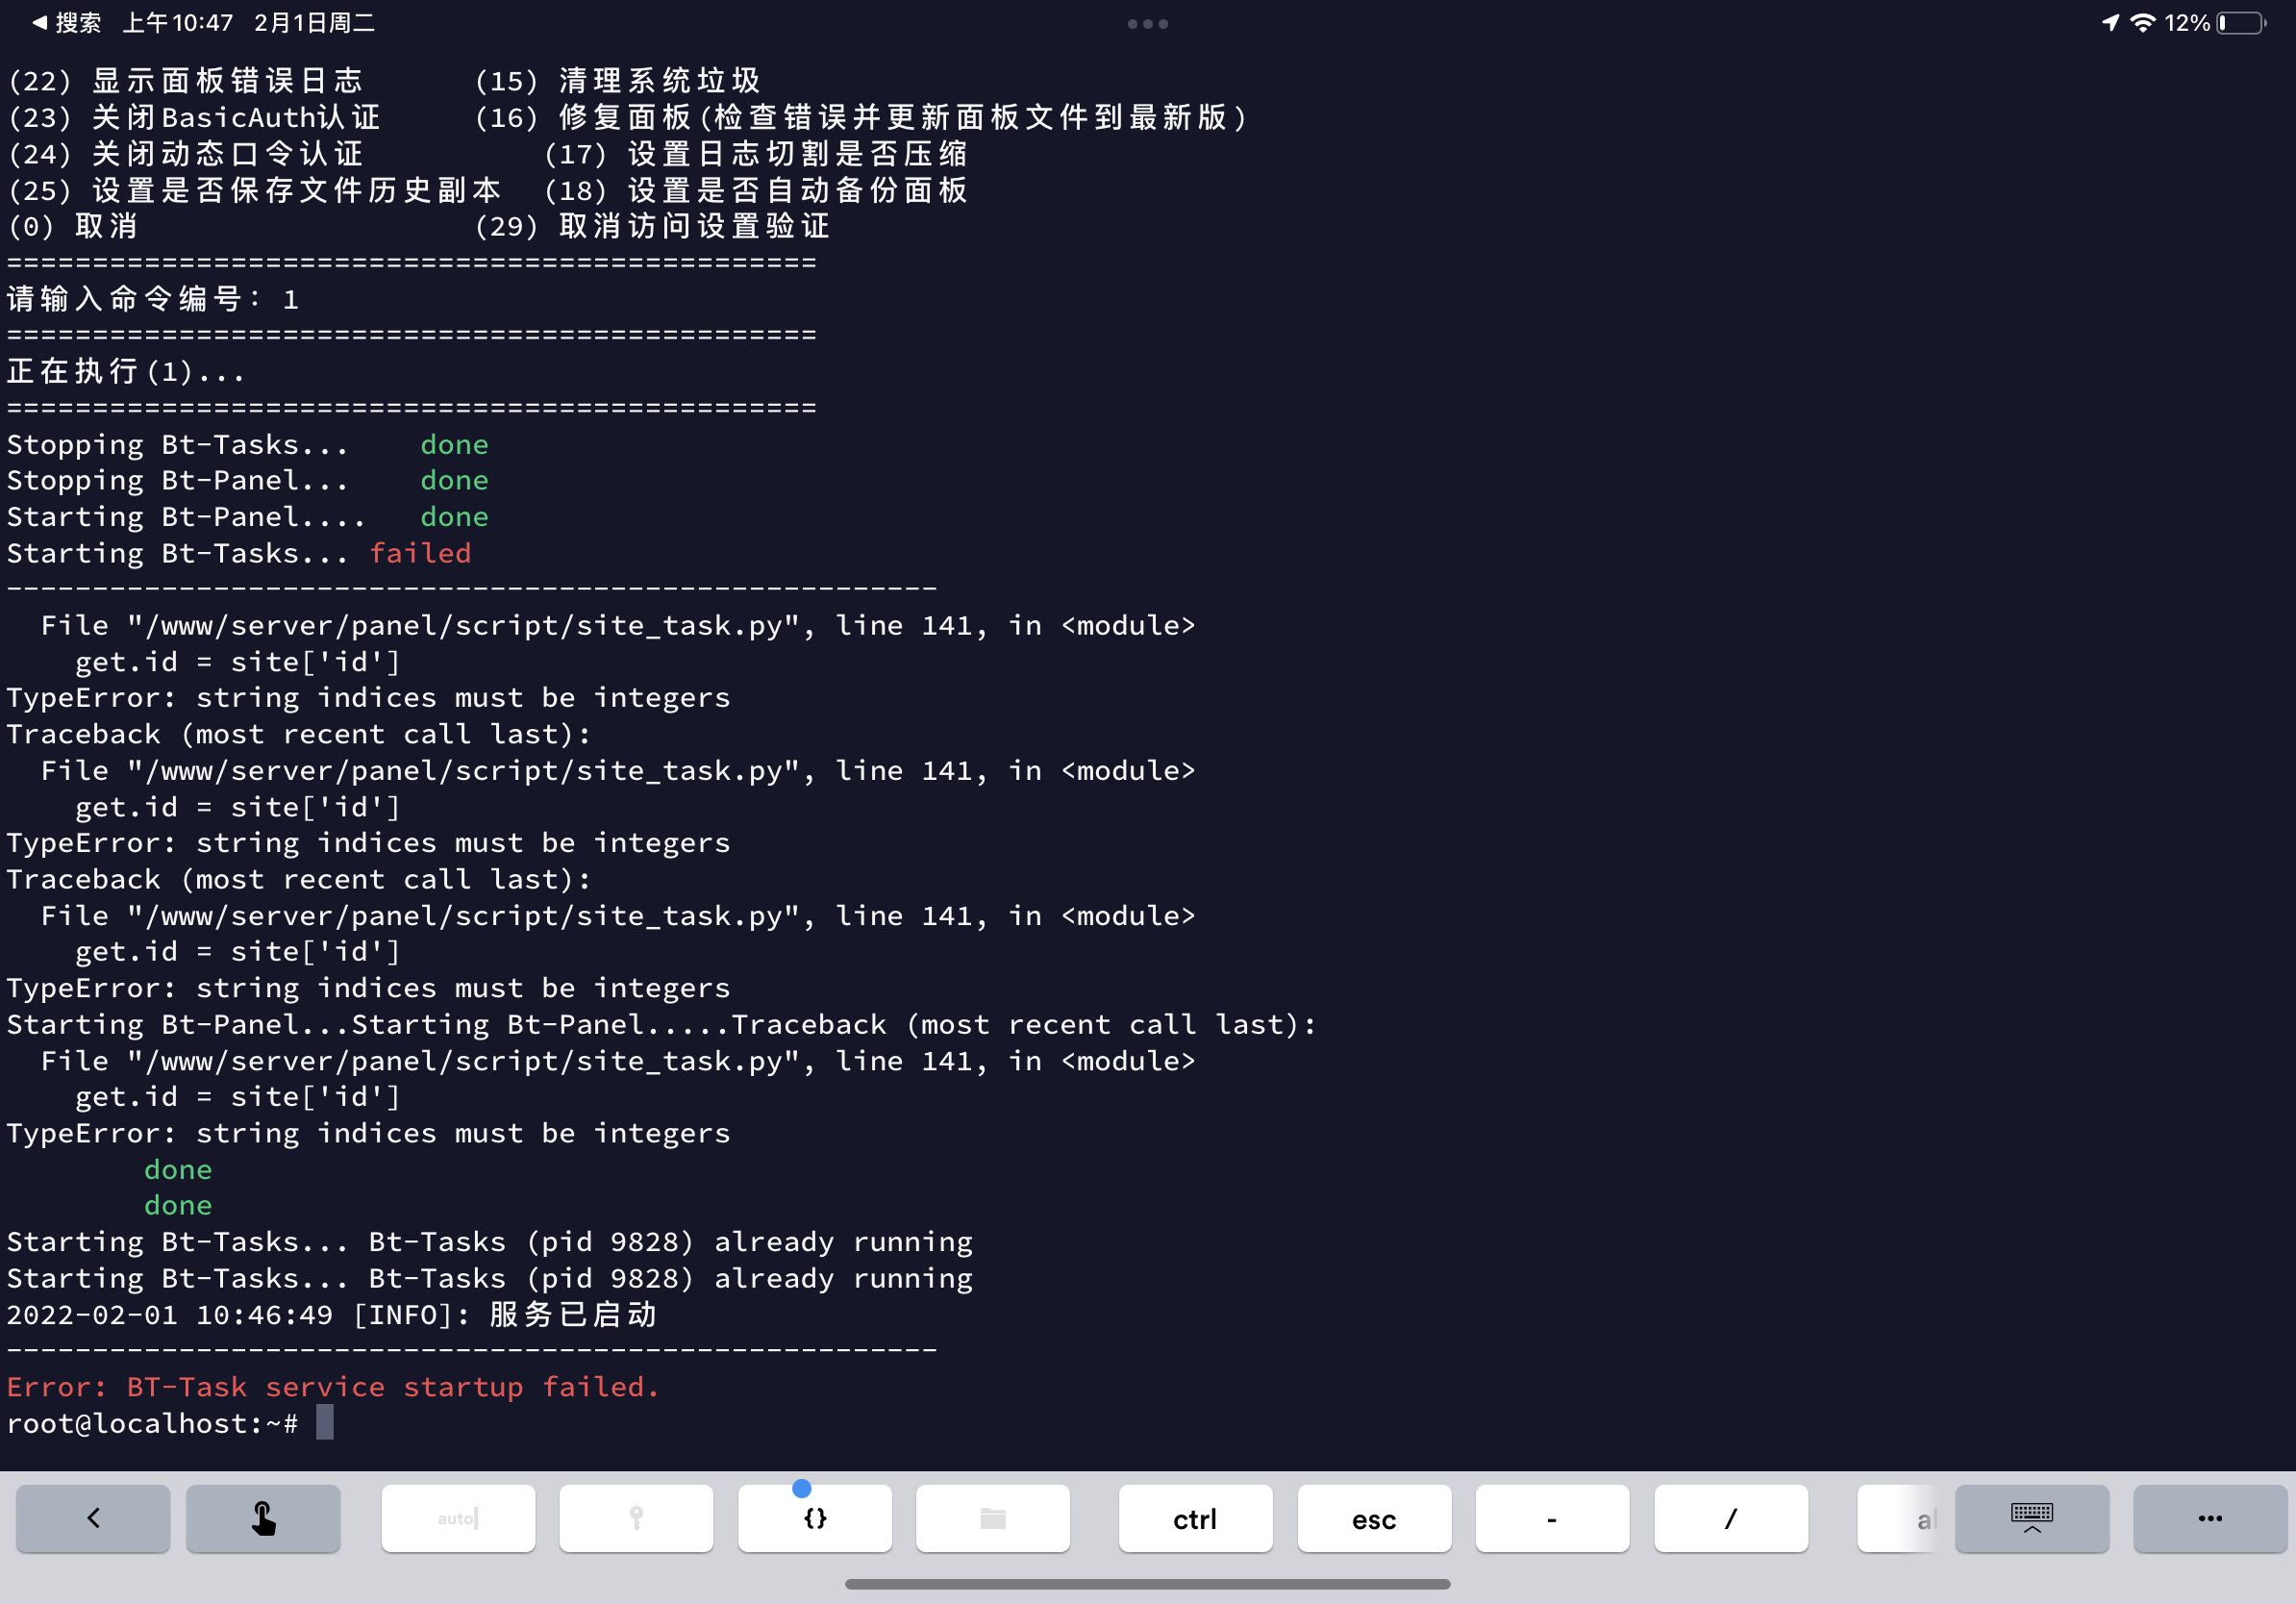Select menu option (15) 清理系统垃圾
This screenshot has height=1604, width=2296.
coord(617,81)
